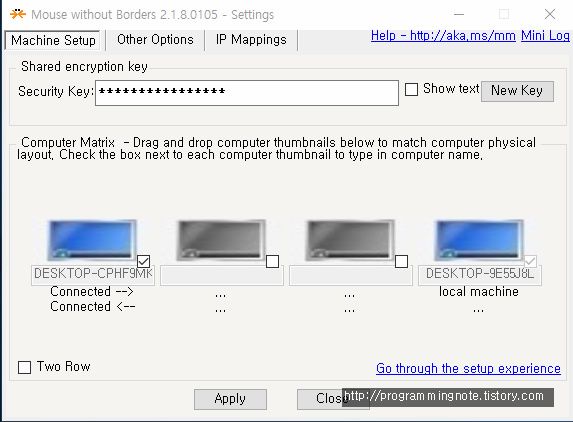Enable the Two Row checkbox

coord(24,368)
